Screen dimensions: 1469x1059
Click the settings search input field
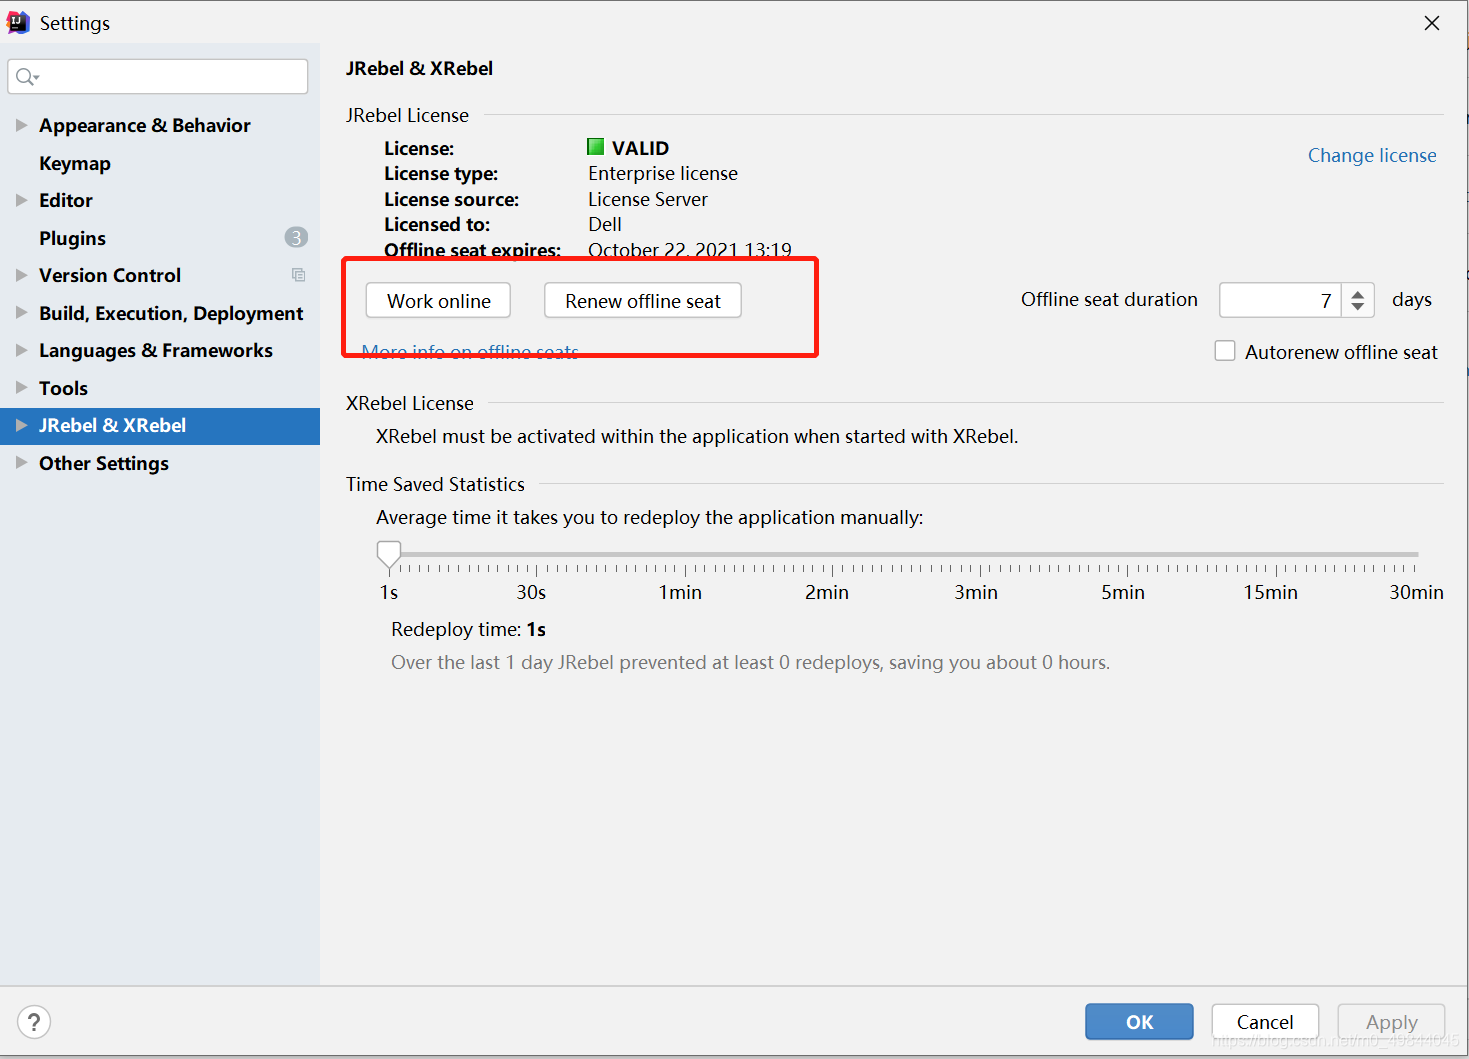pyautogui.click(x=158, y=77)
